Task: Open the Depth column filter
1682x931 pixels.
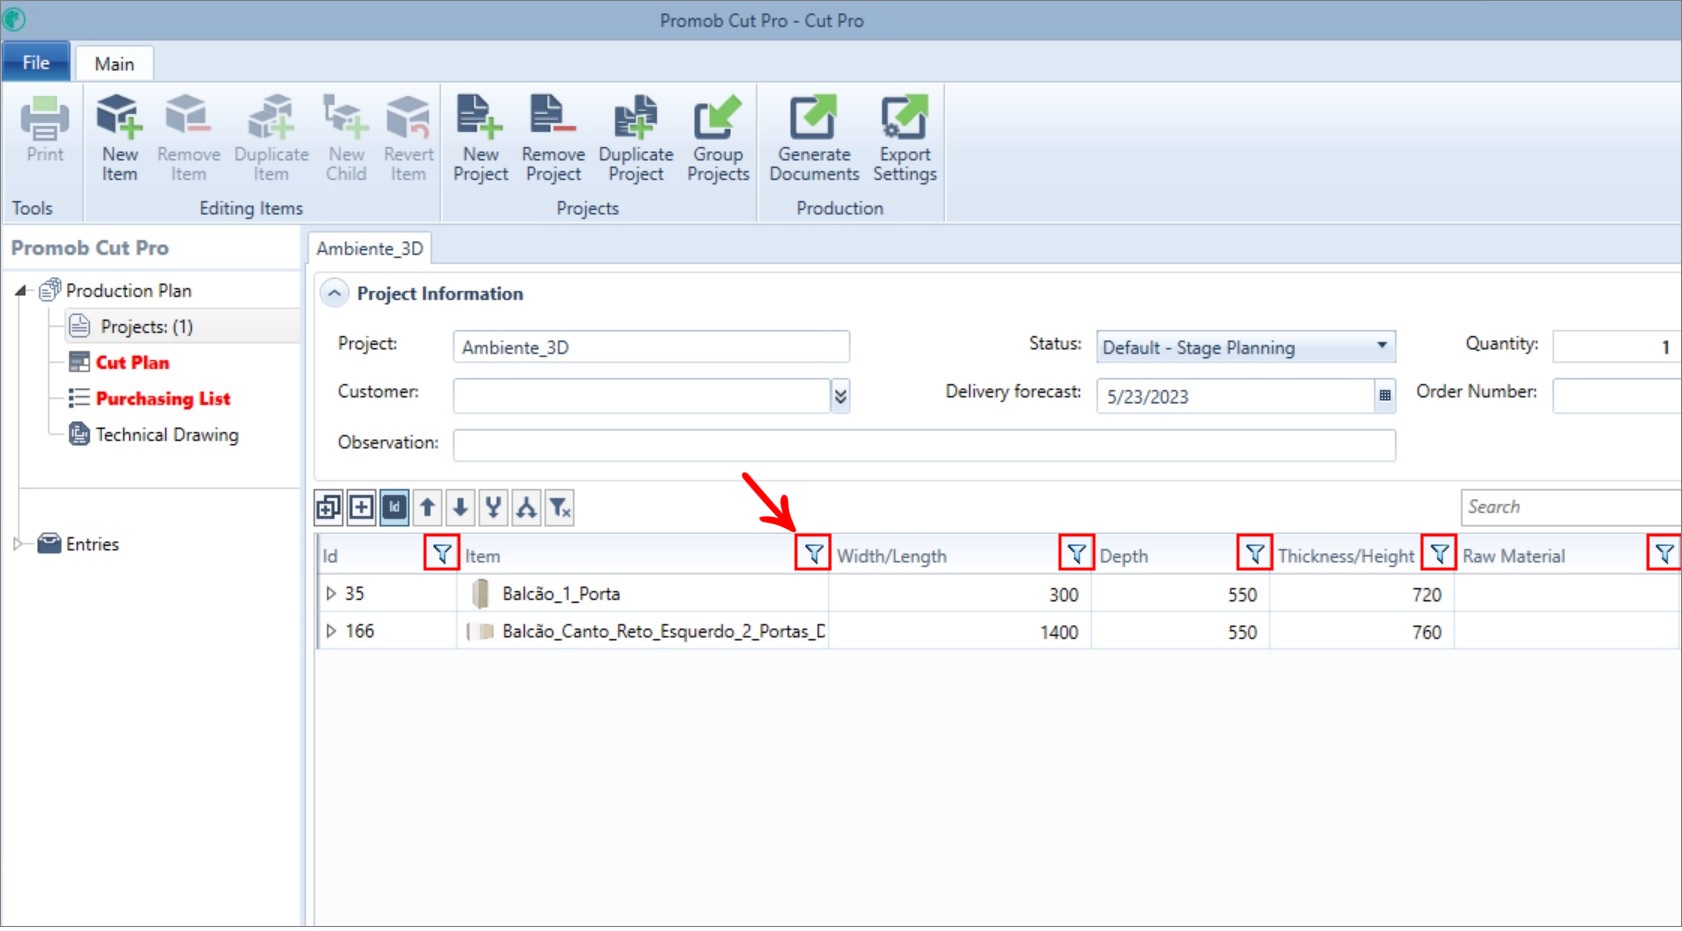Action: pyautogui.click(x=1254, y=554)
